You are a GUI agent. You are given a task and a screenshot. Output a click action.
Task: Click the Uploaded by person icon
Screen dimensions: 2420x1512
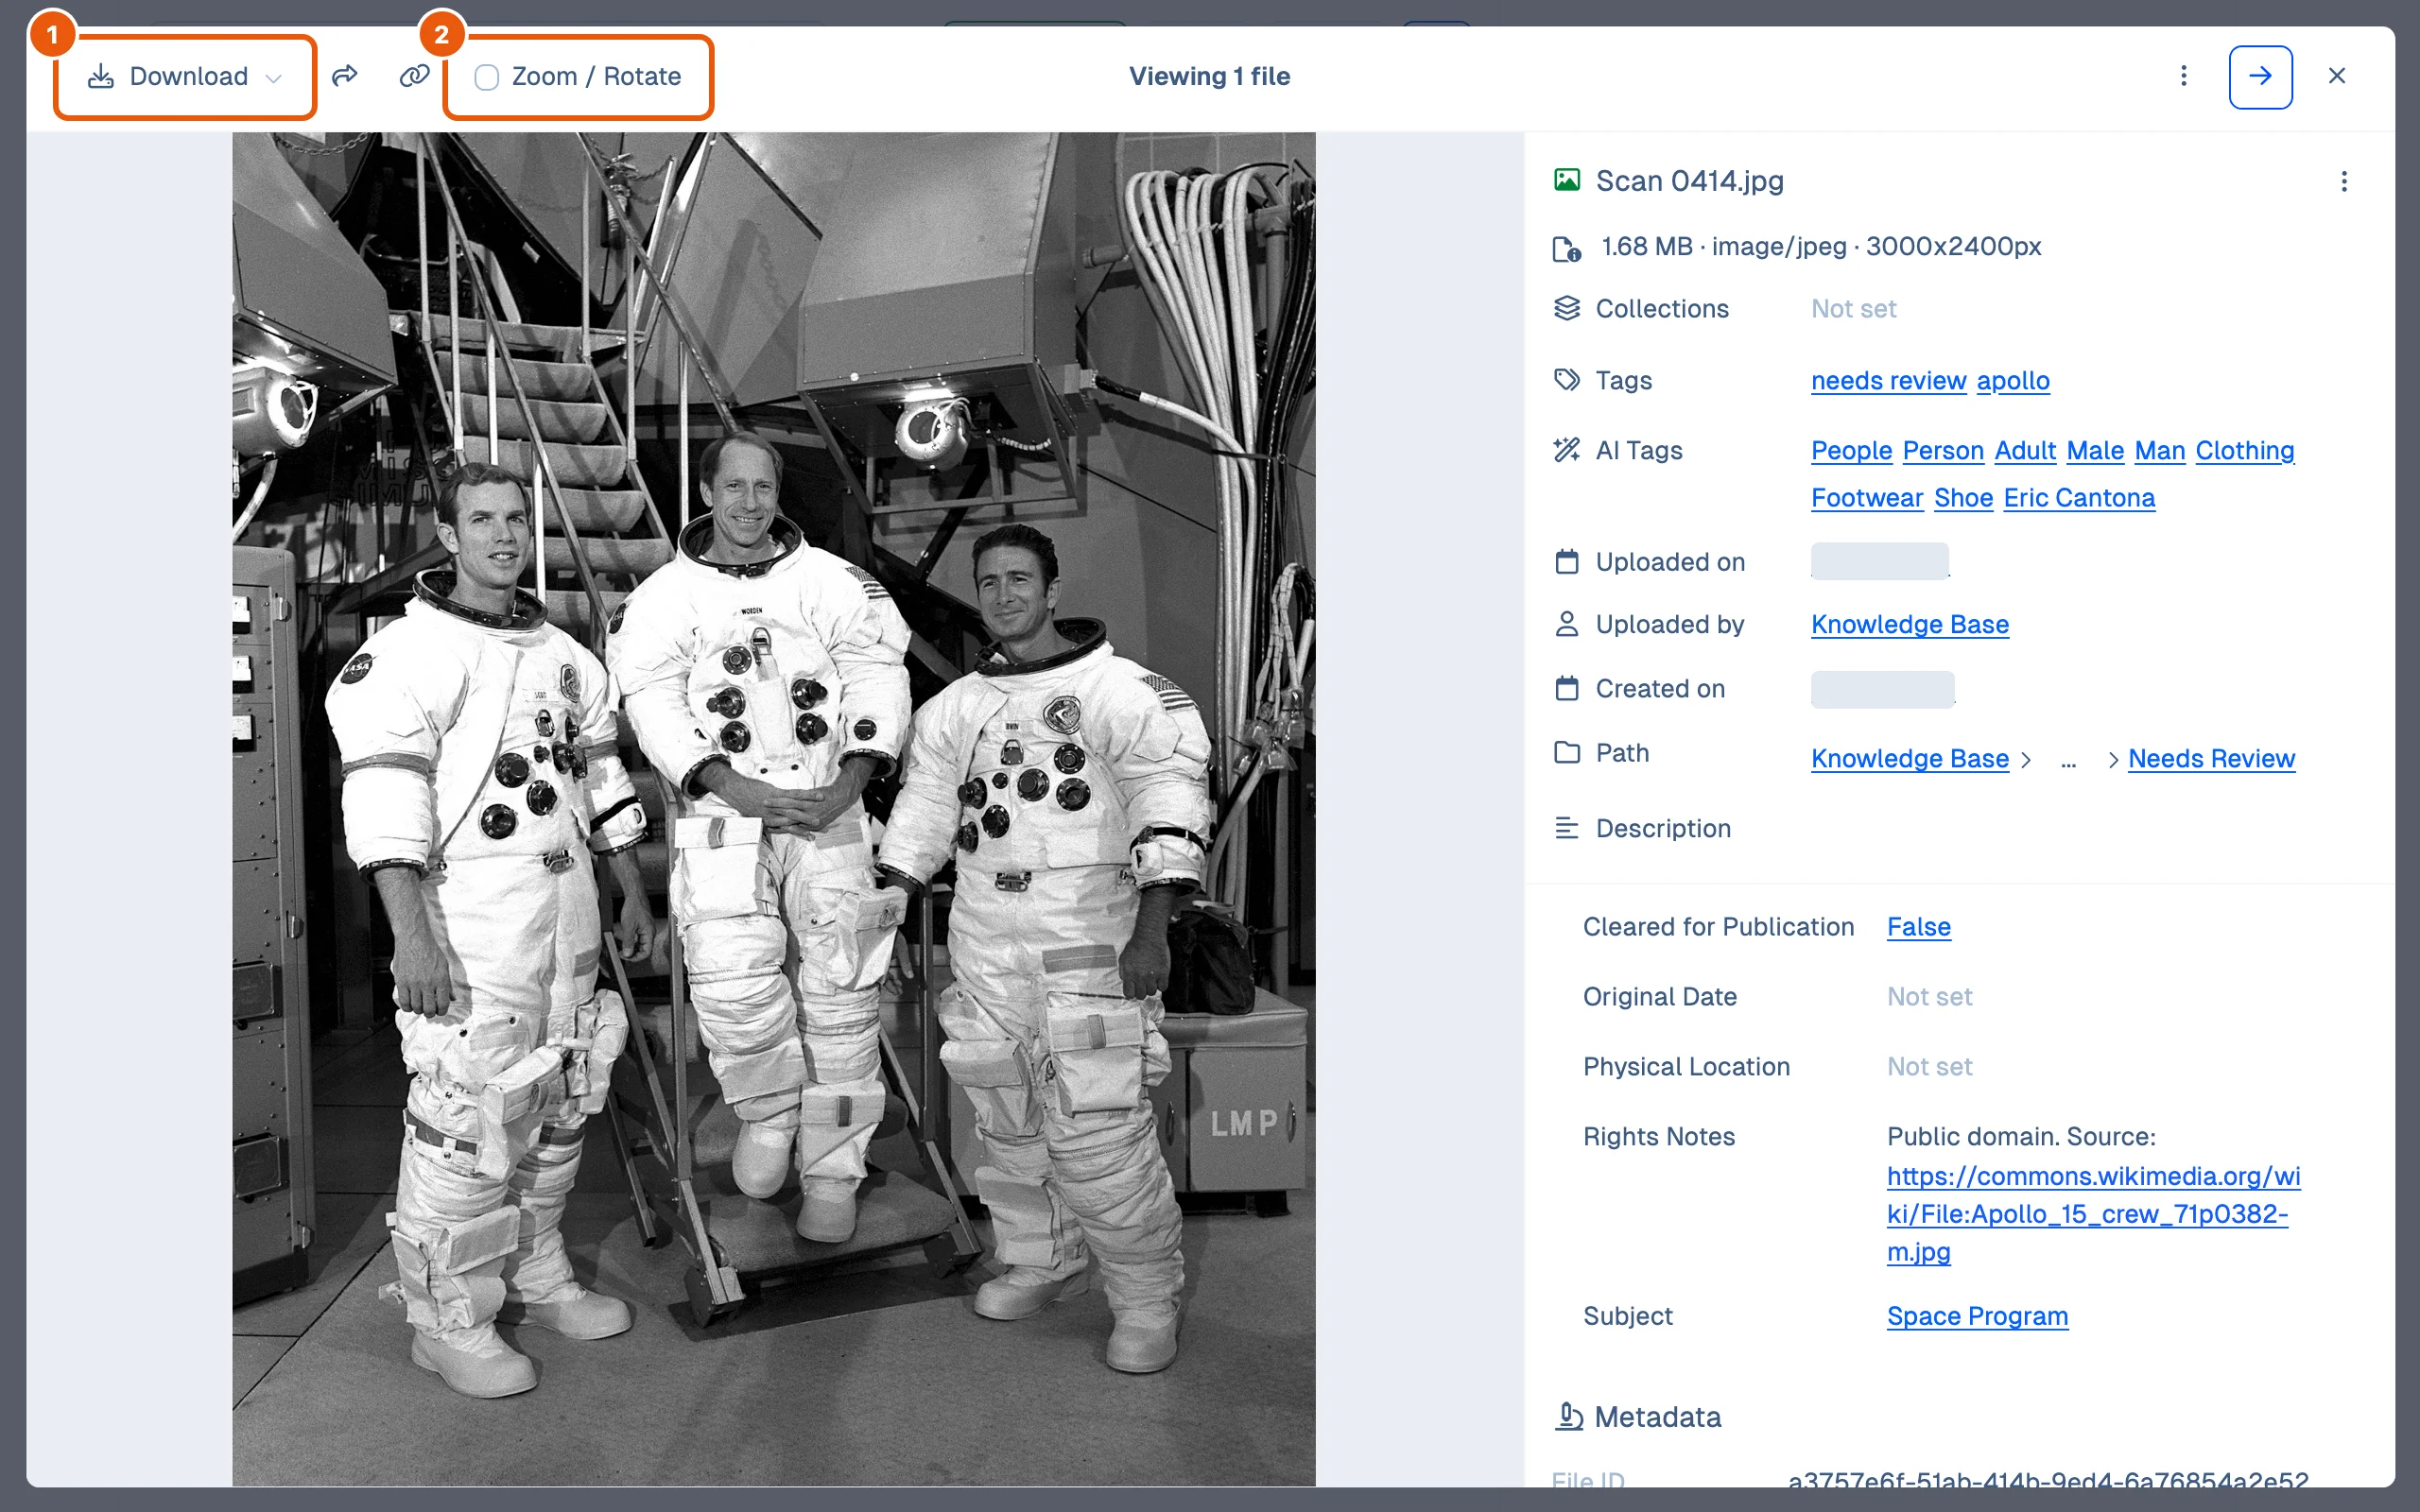coord(1567,624)
